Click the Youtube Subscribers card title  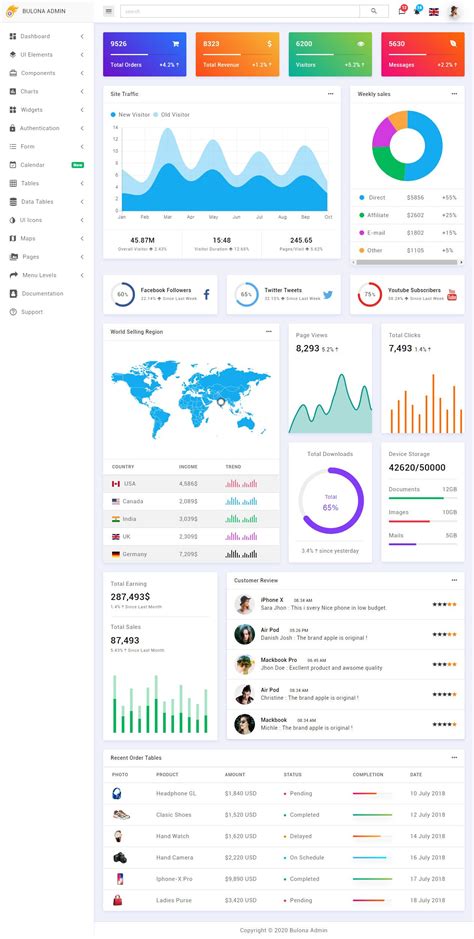point(414,290)
